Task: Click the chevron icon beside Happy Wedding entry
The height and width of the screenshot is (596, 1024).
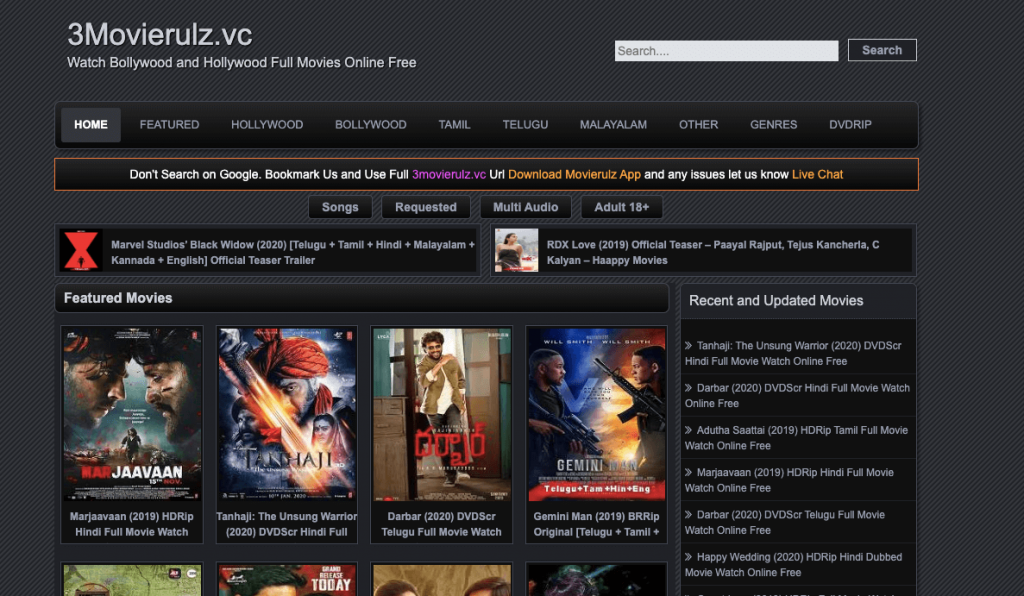Action: (x=688, y=557)
